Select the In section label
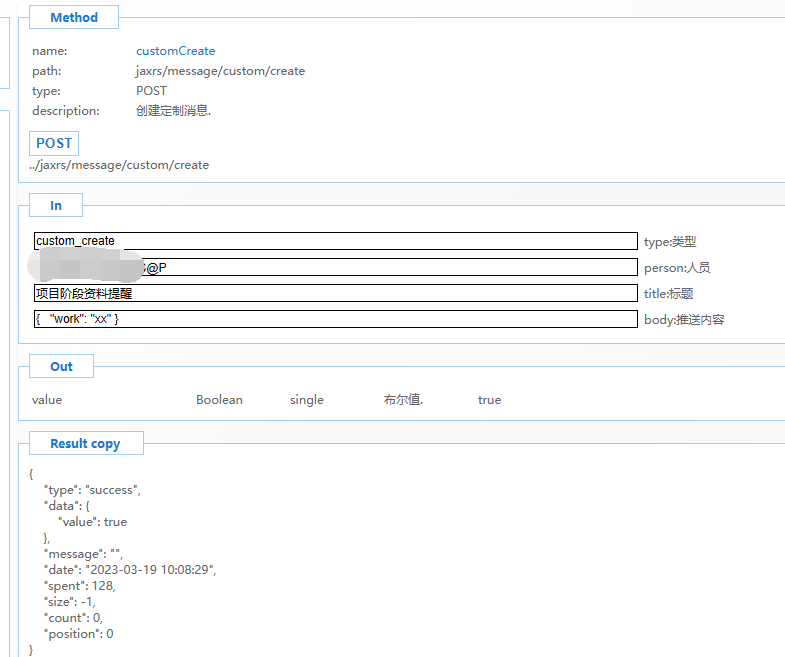The image size is (785, 657). pyautogui.click(x=56, y=205)
